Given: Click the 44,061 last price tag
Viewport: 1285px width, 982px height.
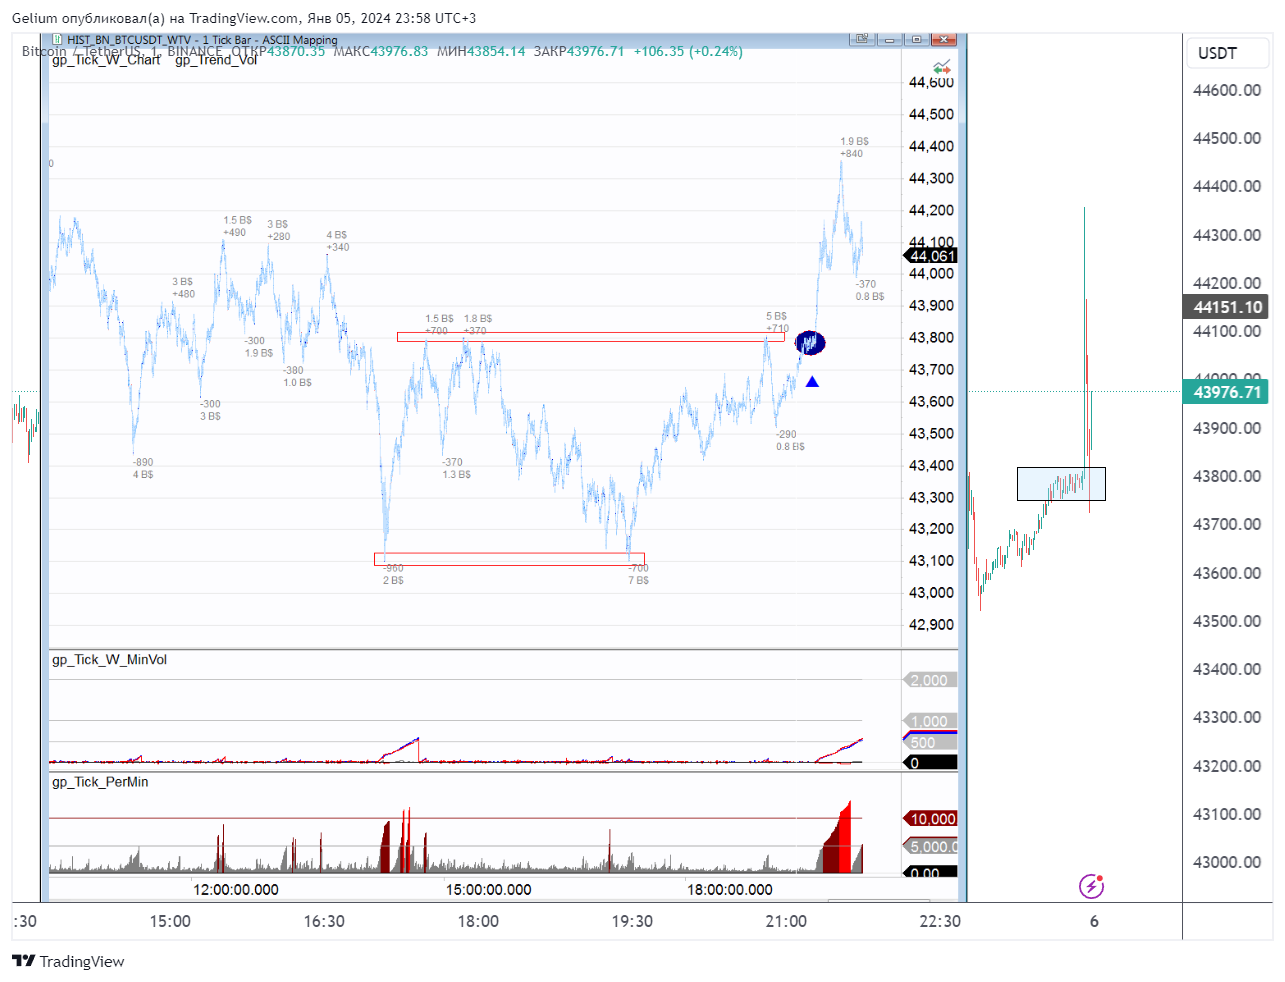Looking at the screenshot, I should tap(931, 256).
